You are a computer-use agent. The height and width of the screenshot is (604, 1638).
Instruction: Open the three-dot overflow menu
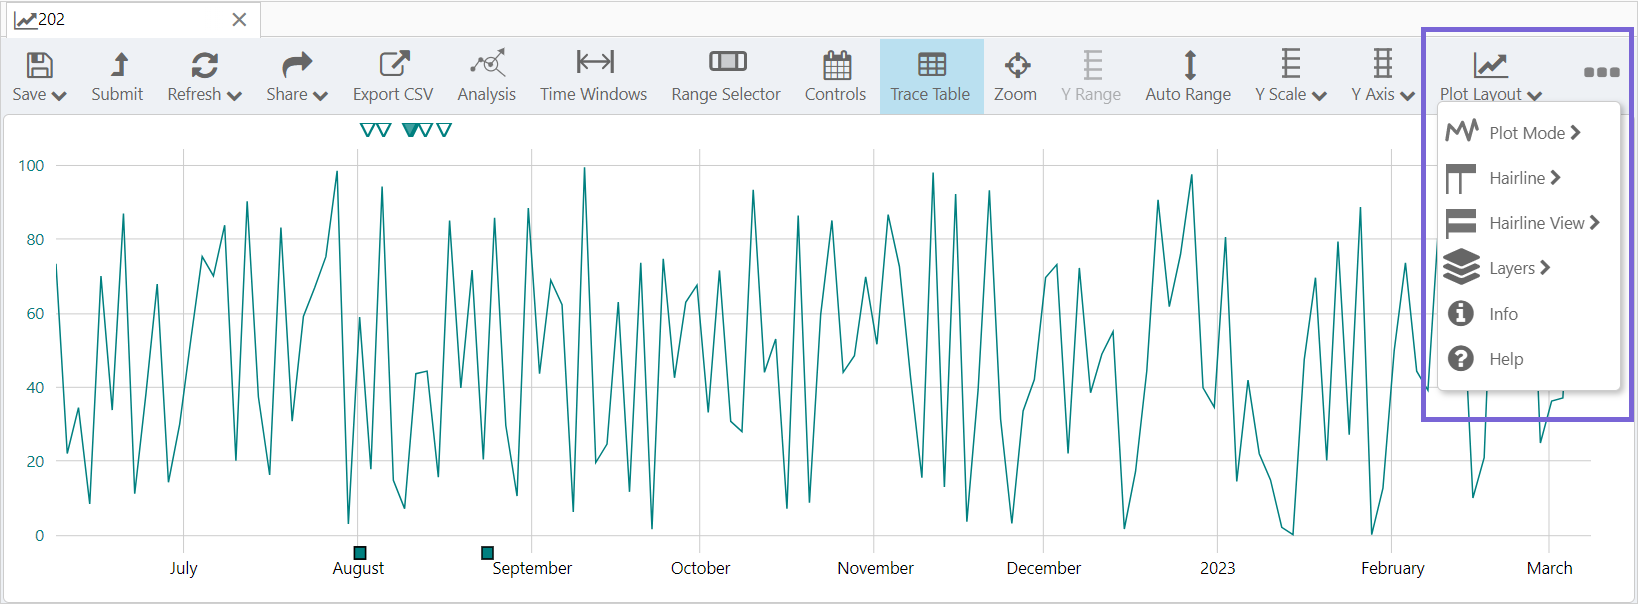(1601, 72)
